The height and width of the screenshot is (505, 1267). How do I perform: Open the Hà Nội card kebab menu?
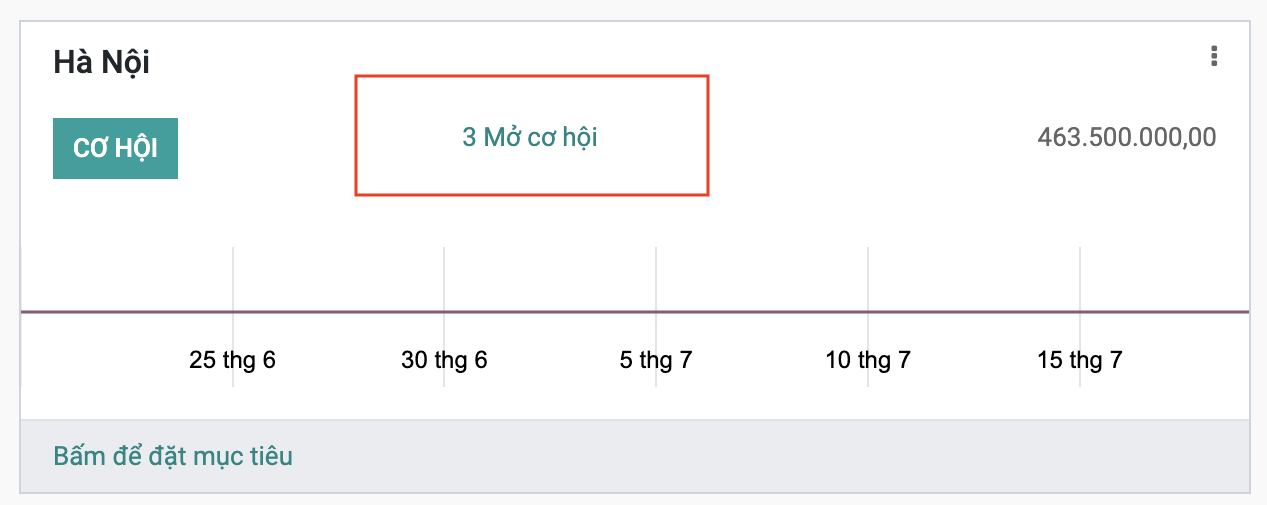click(x=1214, y=56)
